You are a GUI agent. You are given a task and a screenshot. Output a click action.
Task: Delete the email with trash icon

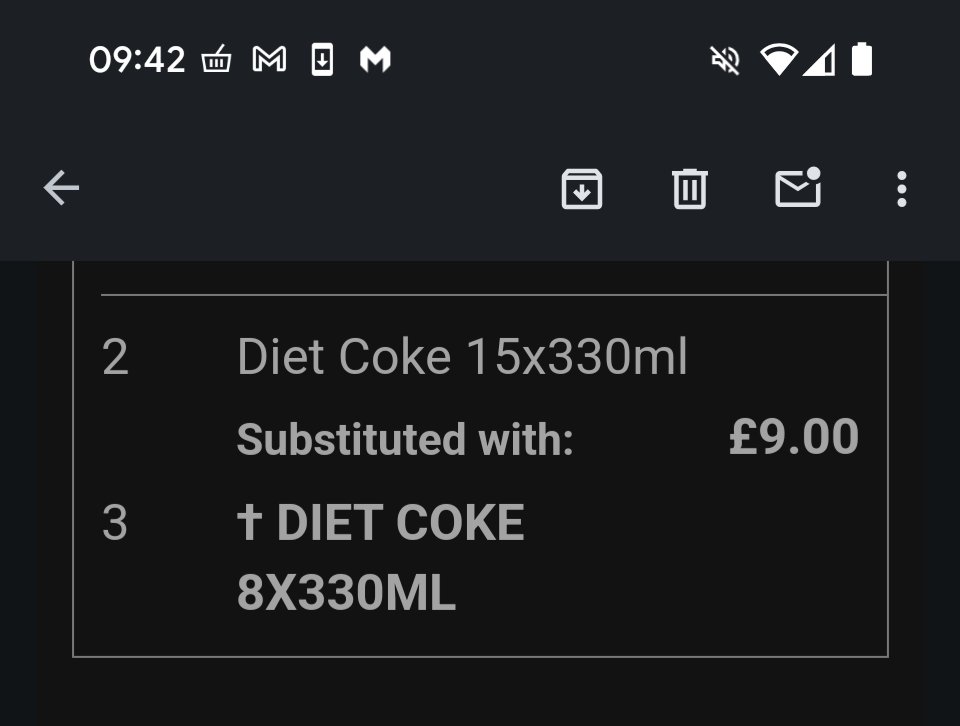coord(690,189)
